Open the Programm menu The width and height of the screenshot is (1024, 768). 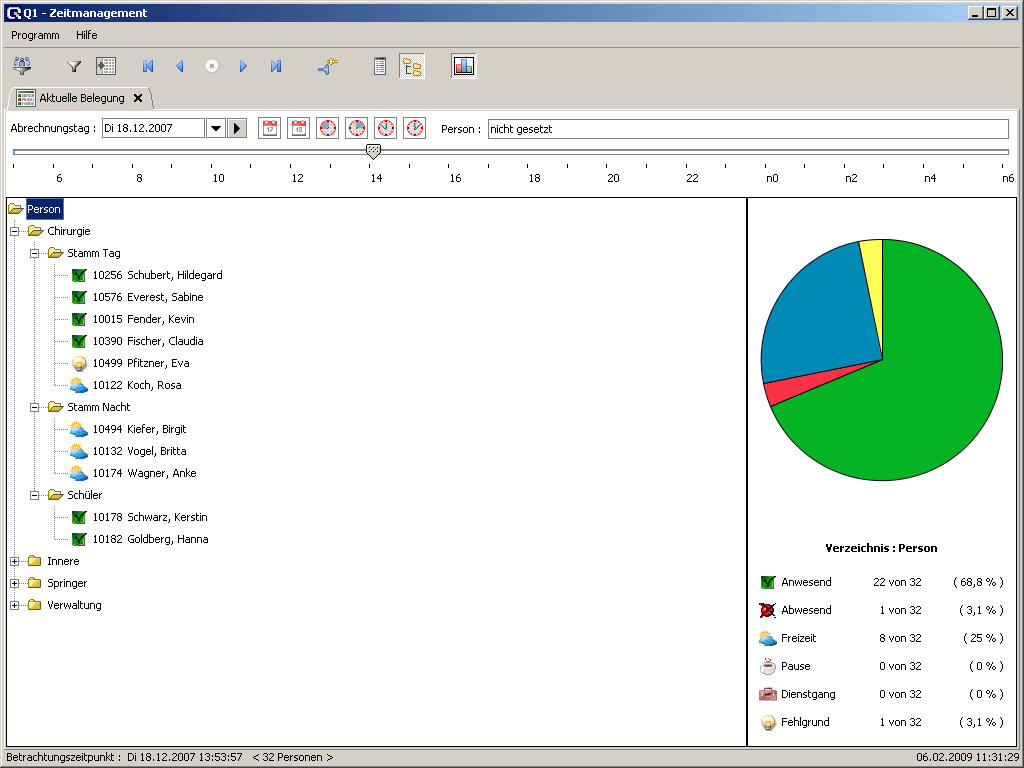(x=35, y=35)
